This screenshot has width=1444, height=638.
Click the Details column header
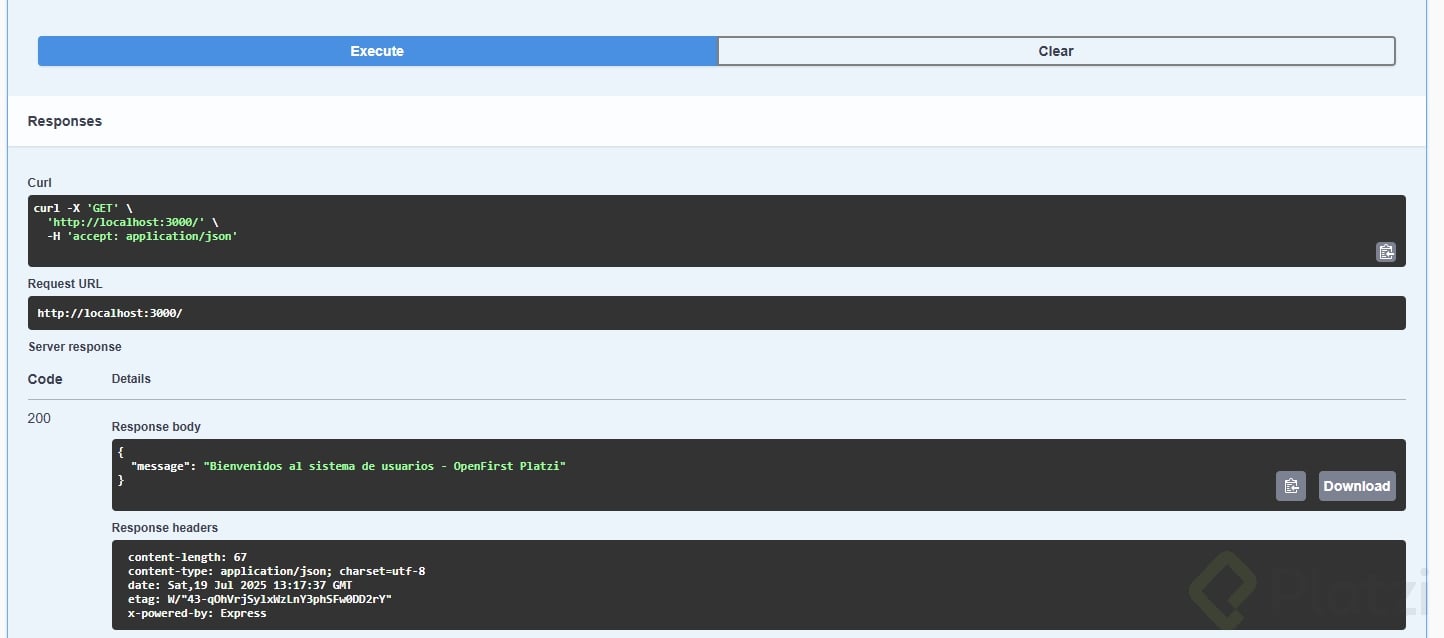(x=131, y=379)
